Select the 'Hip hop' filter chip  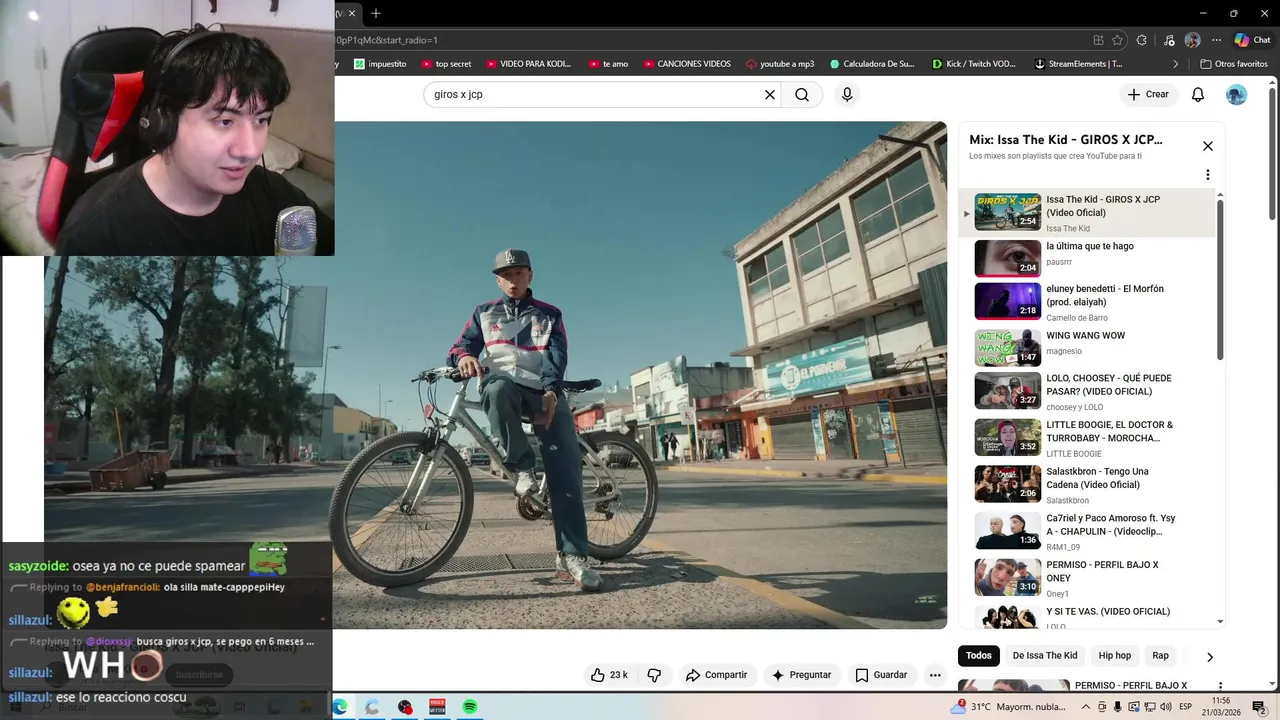[x=1115, y=656]
